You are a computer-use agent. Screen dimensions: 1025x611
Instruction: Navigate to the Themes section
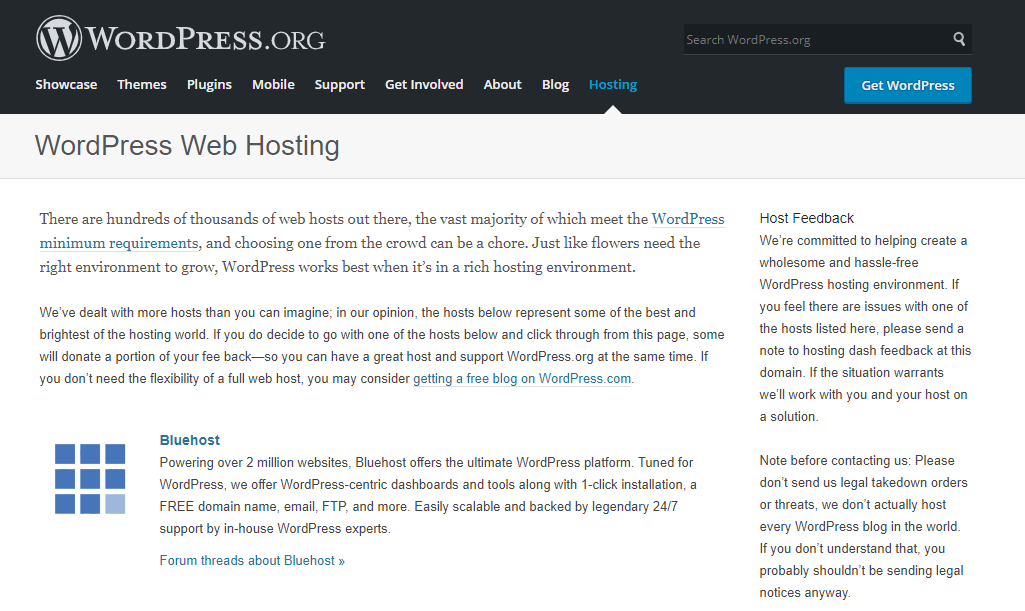[x=141, y=85]
